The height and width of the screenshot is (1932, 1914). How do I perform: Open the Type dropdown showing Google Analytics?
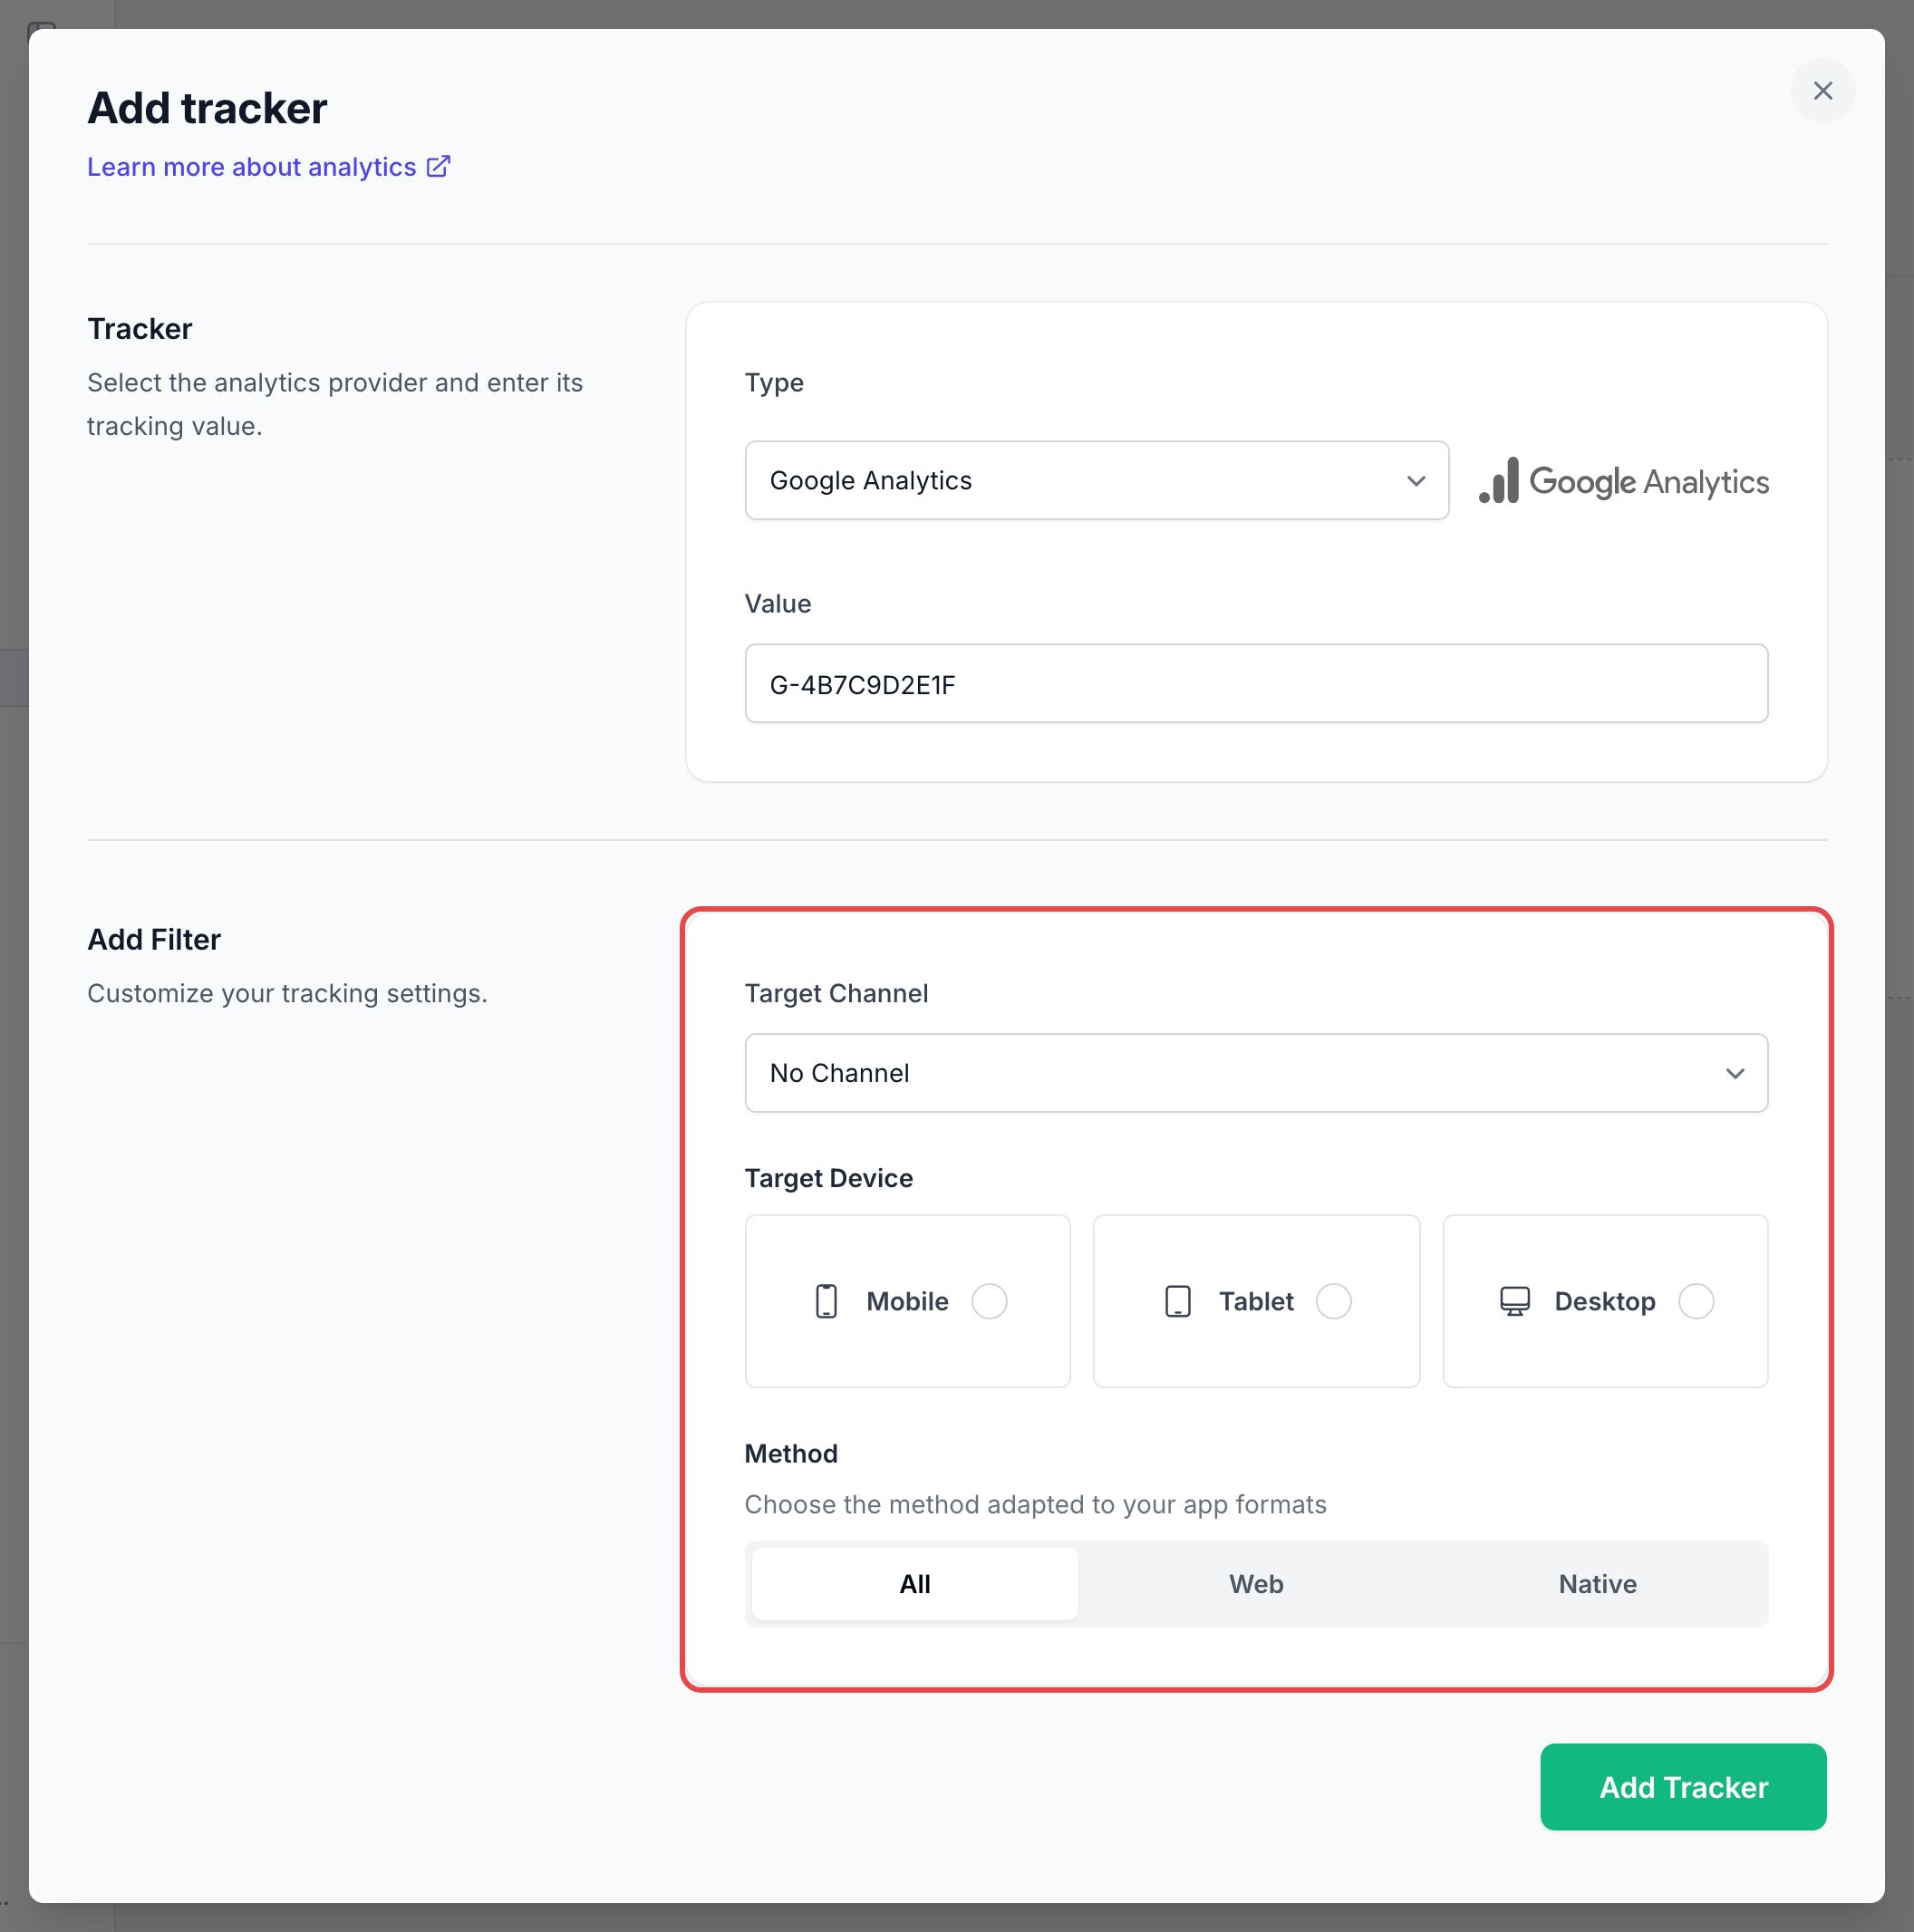pyautogui.click(x=1096, y=480)
